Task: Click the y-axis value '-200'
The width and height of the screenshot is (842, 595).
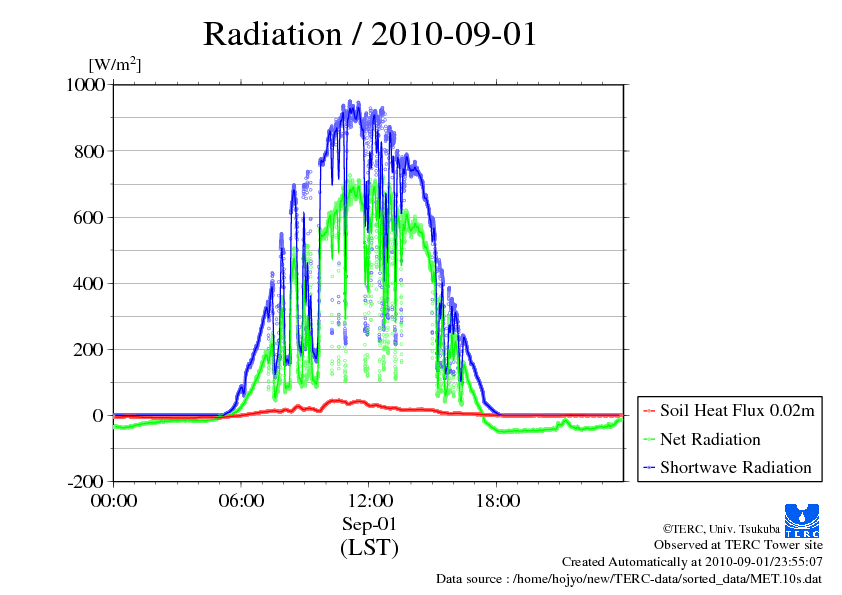Action: (x=86, y=482)
